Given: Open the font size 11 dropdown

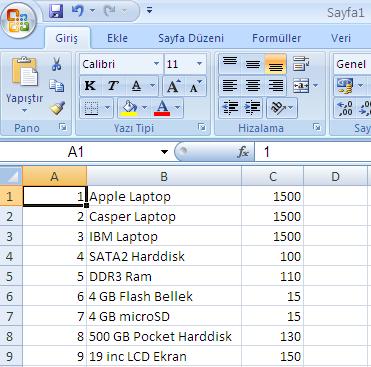Looking at the screenshot, I should [x=199, y=64].
